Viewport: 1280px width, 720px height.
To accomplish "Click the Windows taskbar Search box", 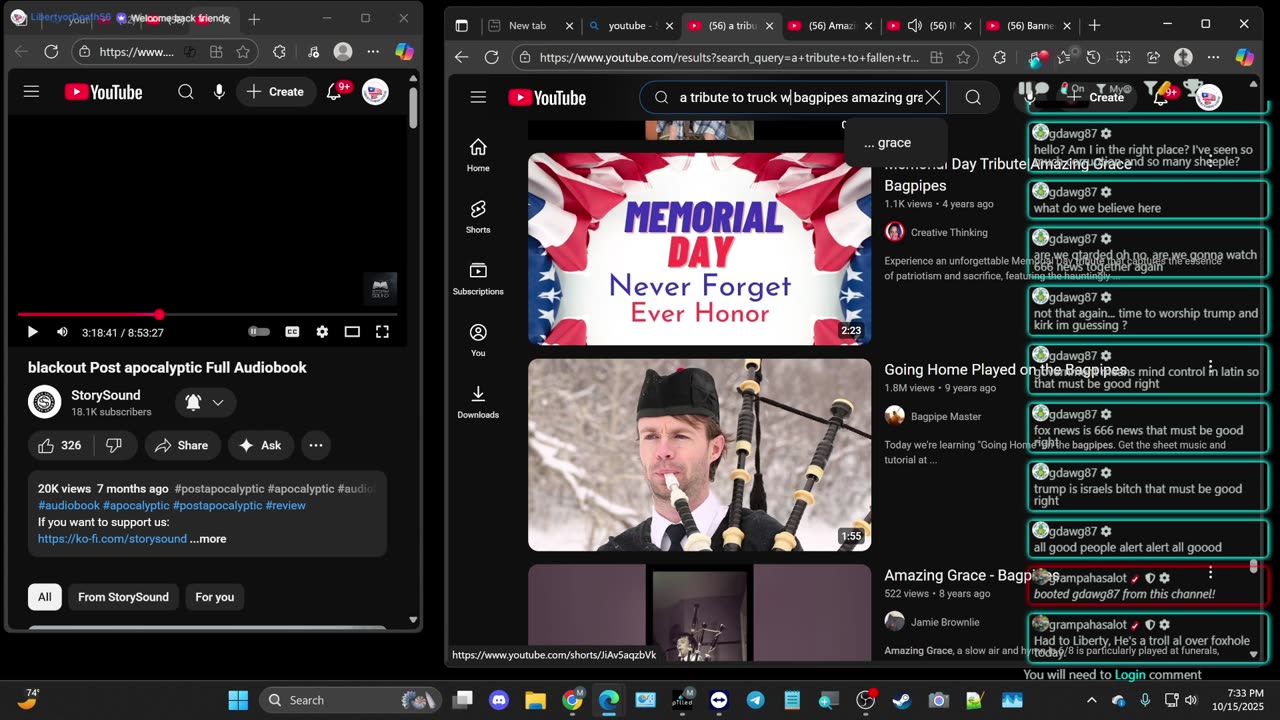I will (x=351, y=700).
